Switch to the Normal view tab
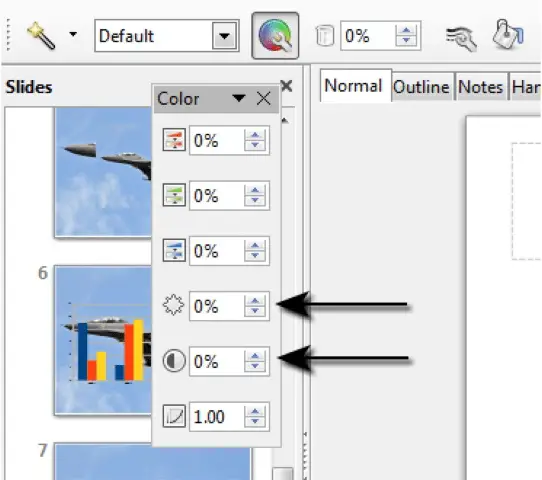542x480 pixels. (x=356, y=86)
